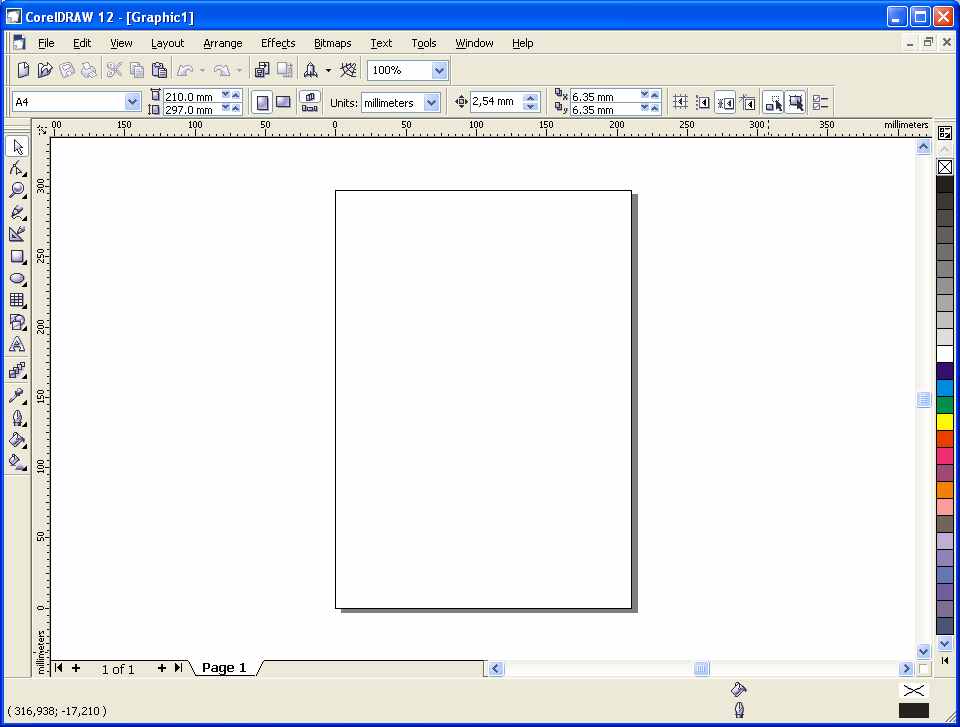The height and width of the screenshot is (727, 960).
Task: Click the Open file icon
Action: tap(45, 70)
